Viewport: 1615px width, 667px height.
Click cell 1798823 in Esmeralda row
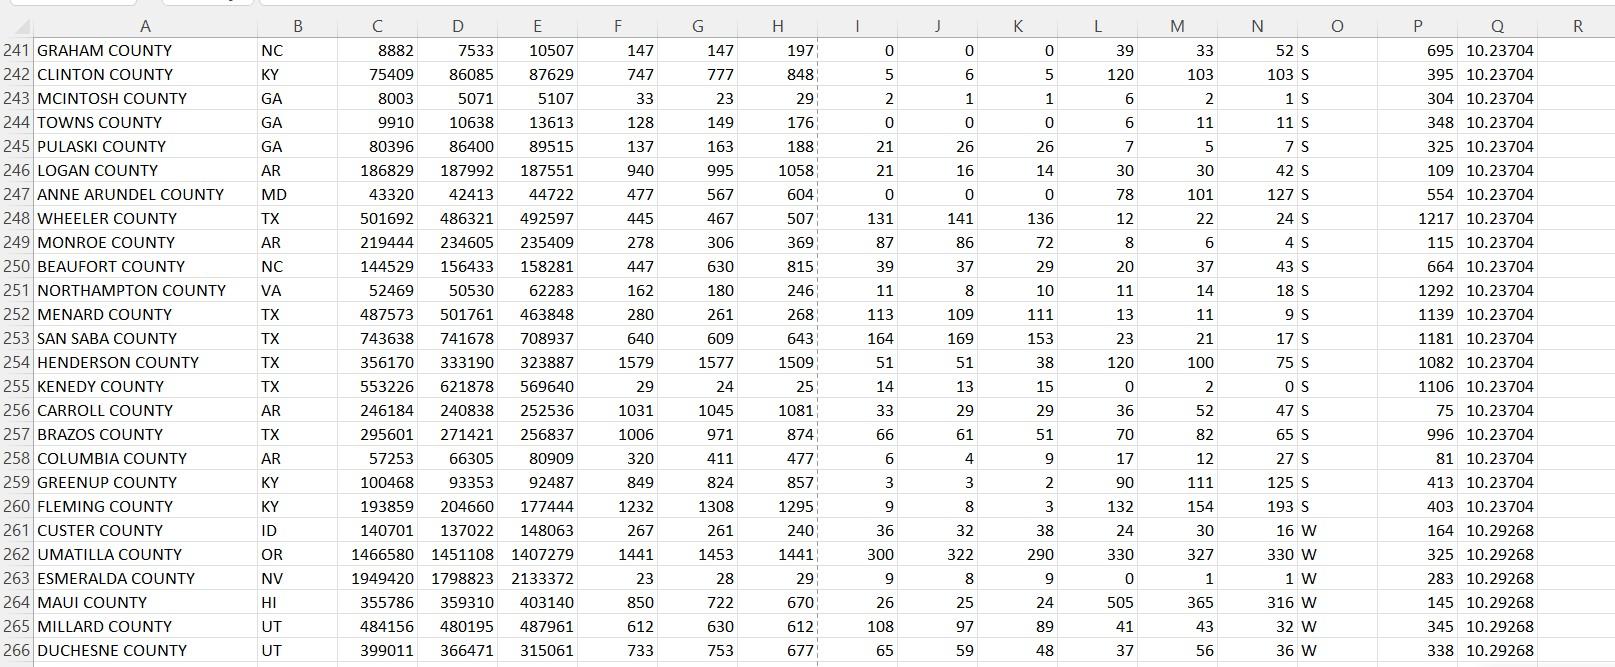pyautogui.click(x=457, y=578)
